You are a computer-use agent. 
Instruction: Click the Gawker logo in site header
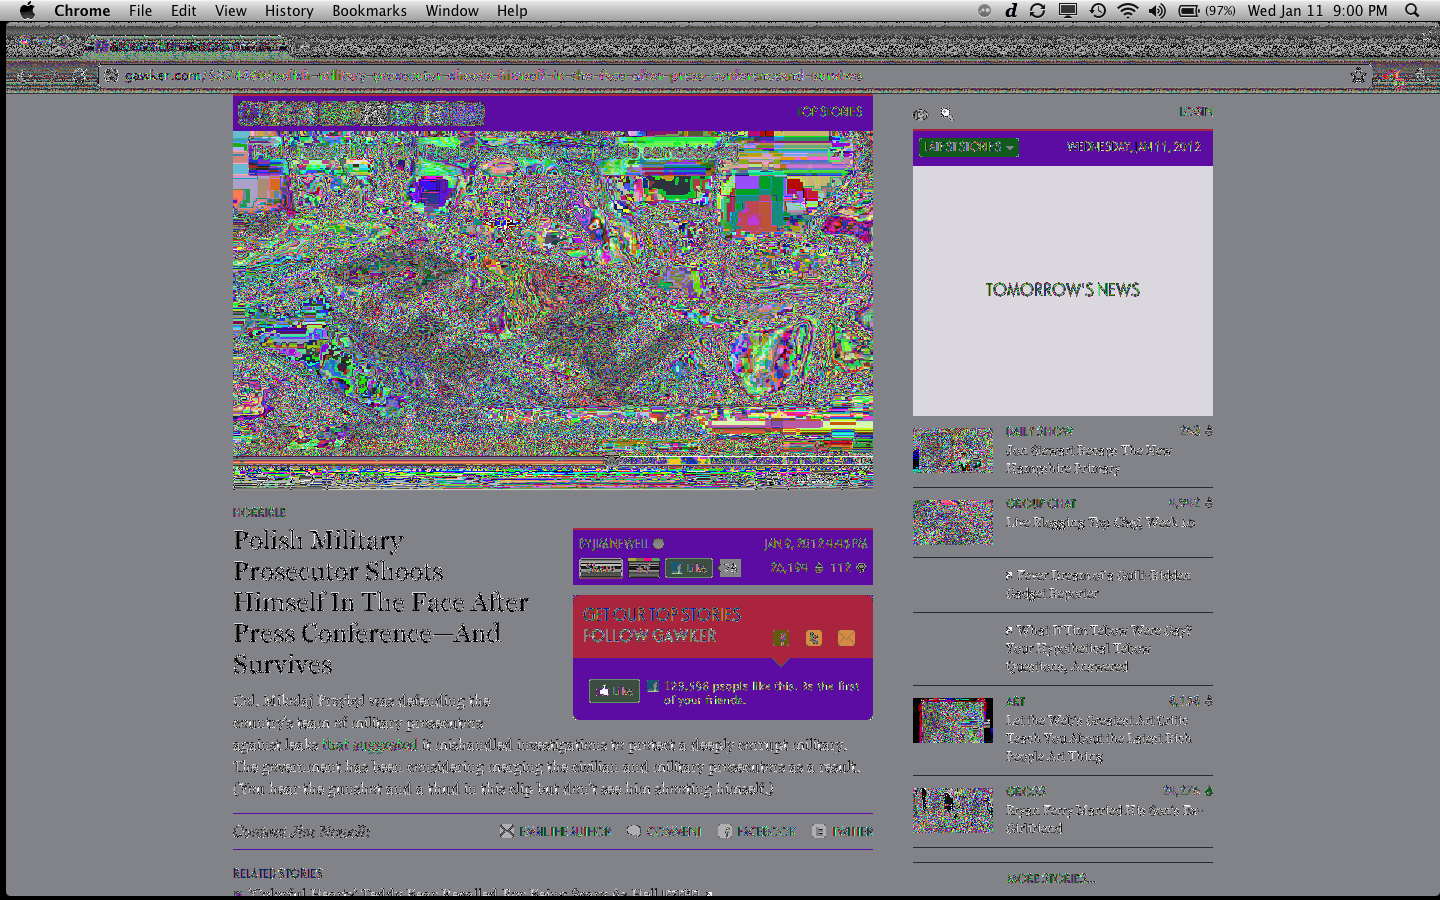(361, 113)
